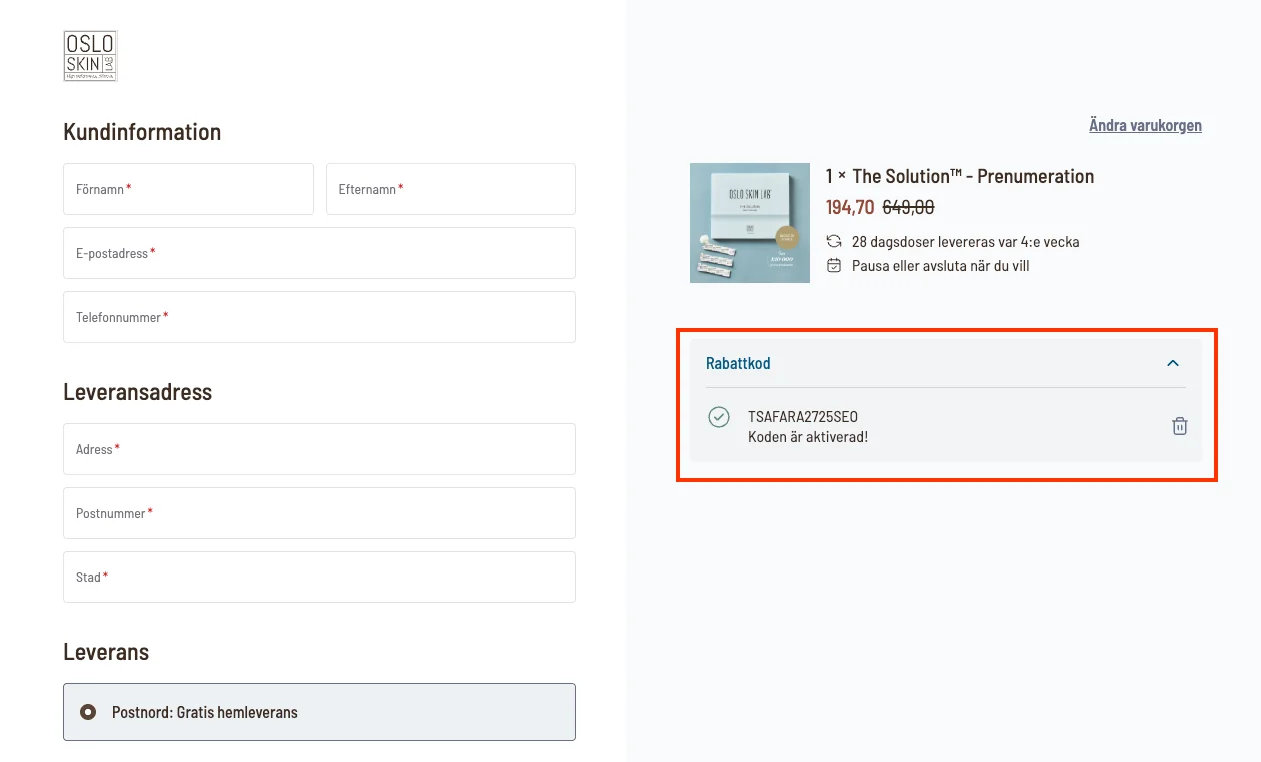Click 'Koden är aktiverad!' message
Viewport: 1261px width, 762px height.
[x=808, y=437]
